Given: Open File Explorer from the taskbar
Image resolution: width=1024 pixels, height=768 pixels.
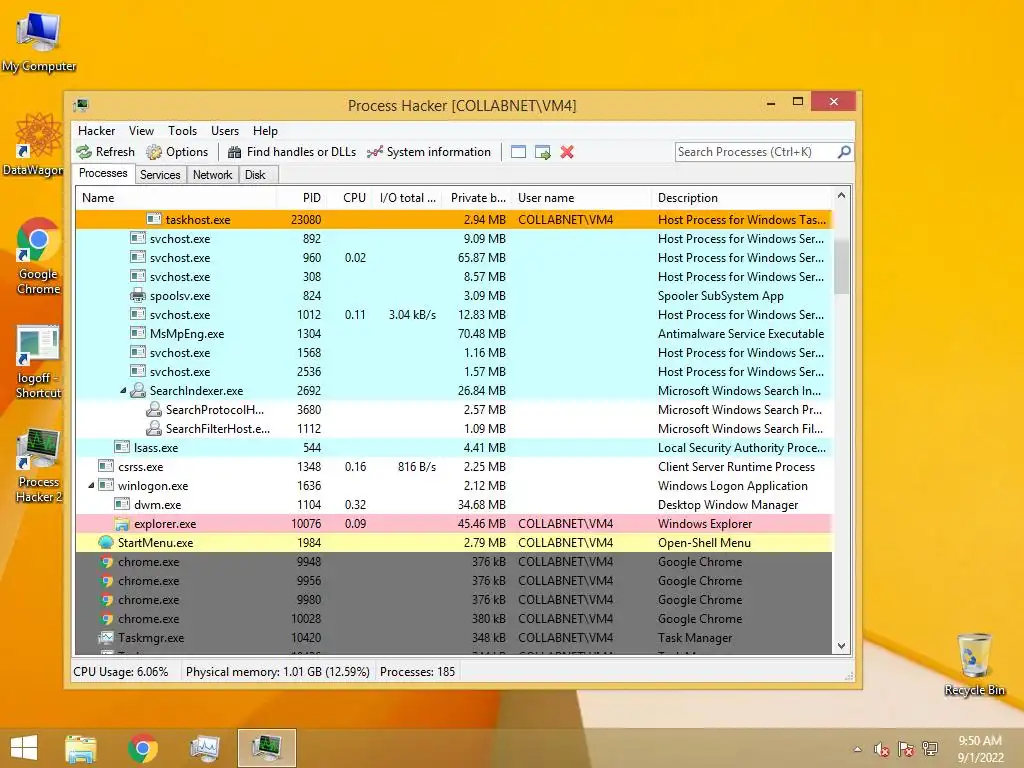Looking at the screenshot, I should 80,748.
